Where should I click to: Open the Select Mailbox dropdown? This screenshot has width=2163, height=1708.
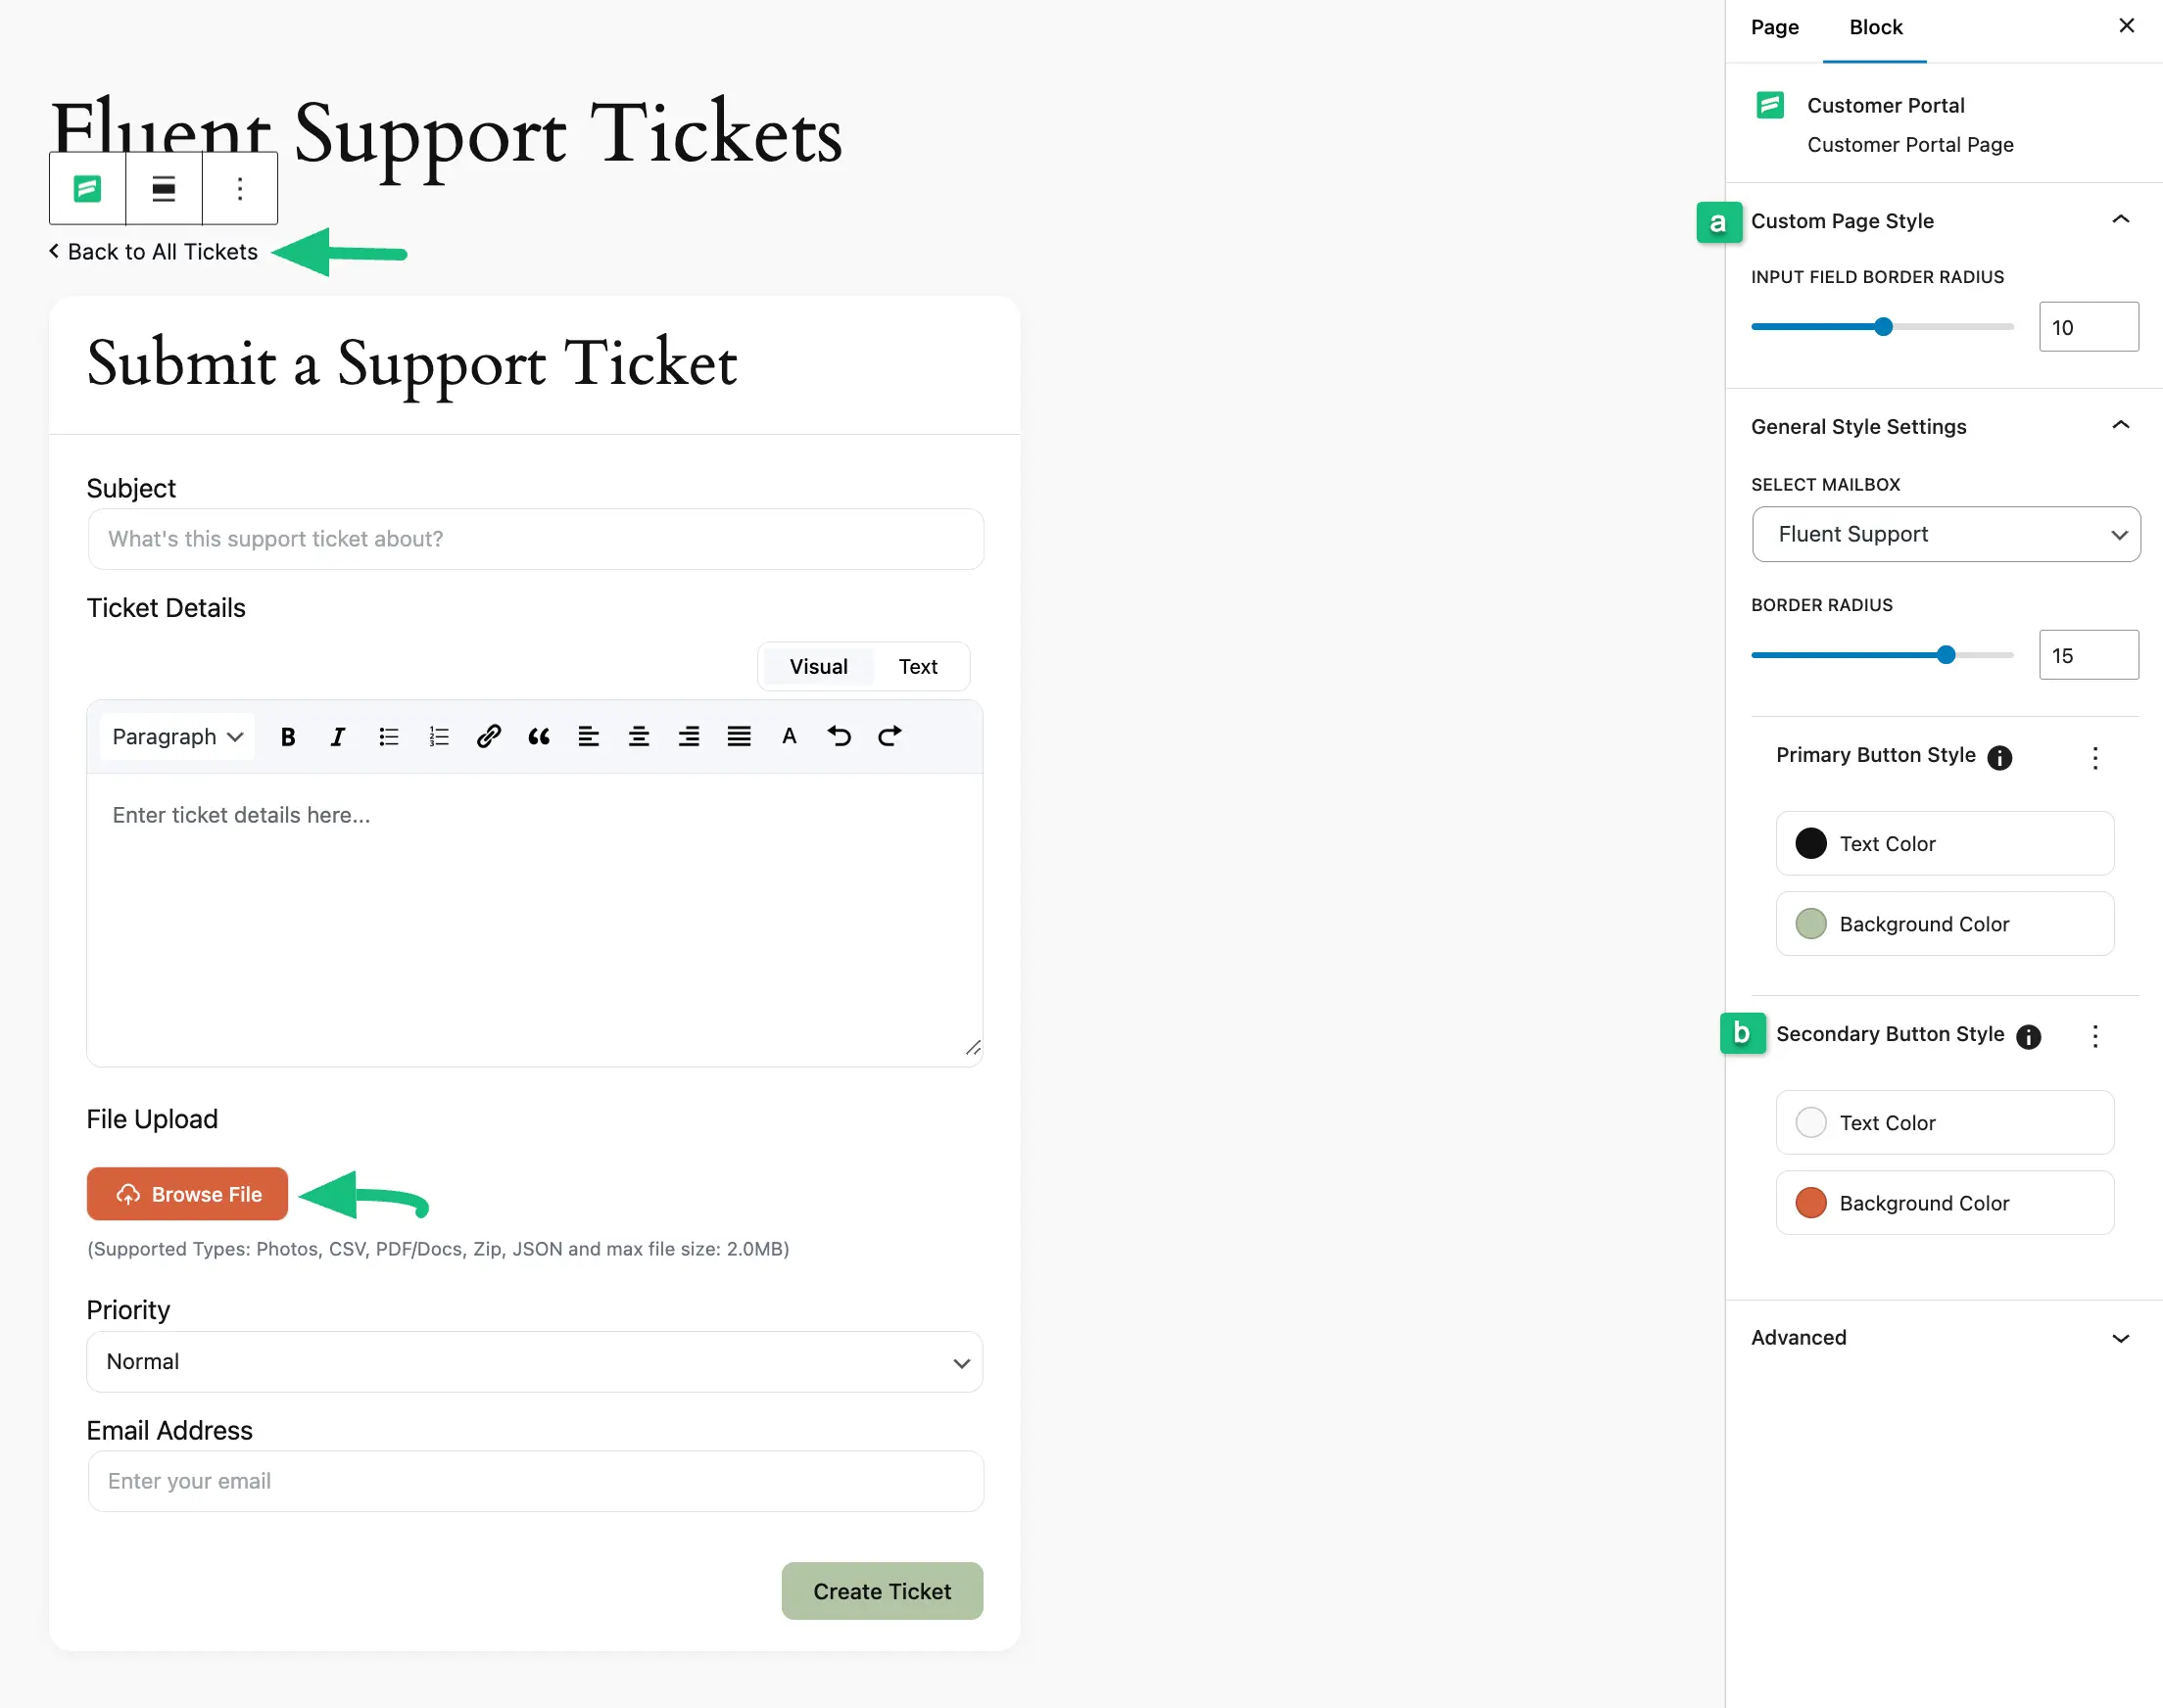[1945, 534]
